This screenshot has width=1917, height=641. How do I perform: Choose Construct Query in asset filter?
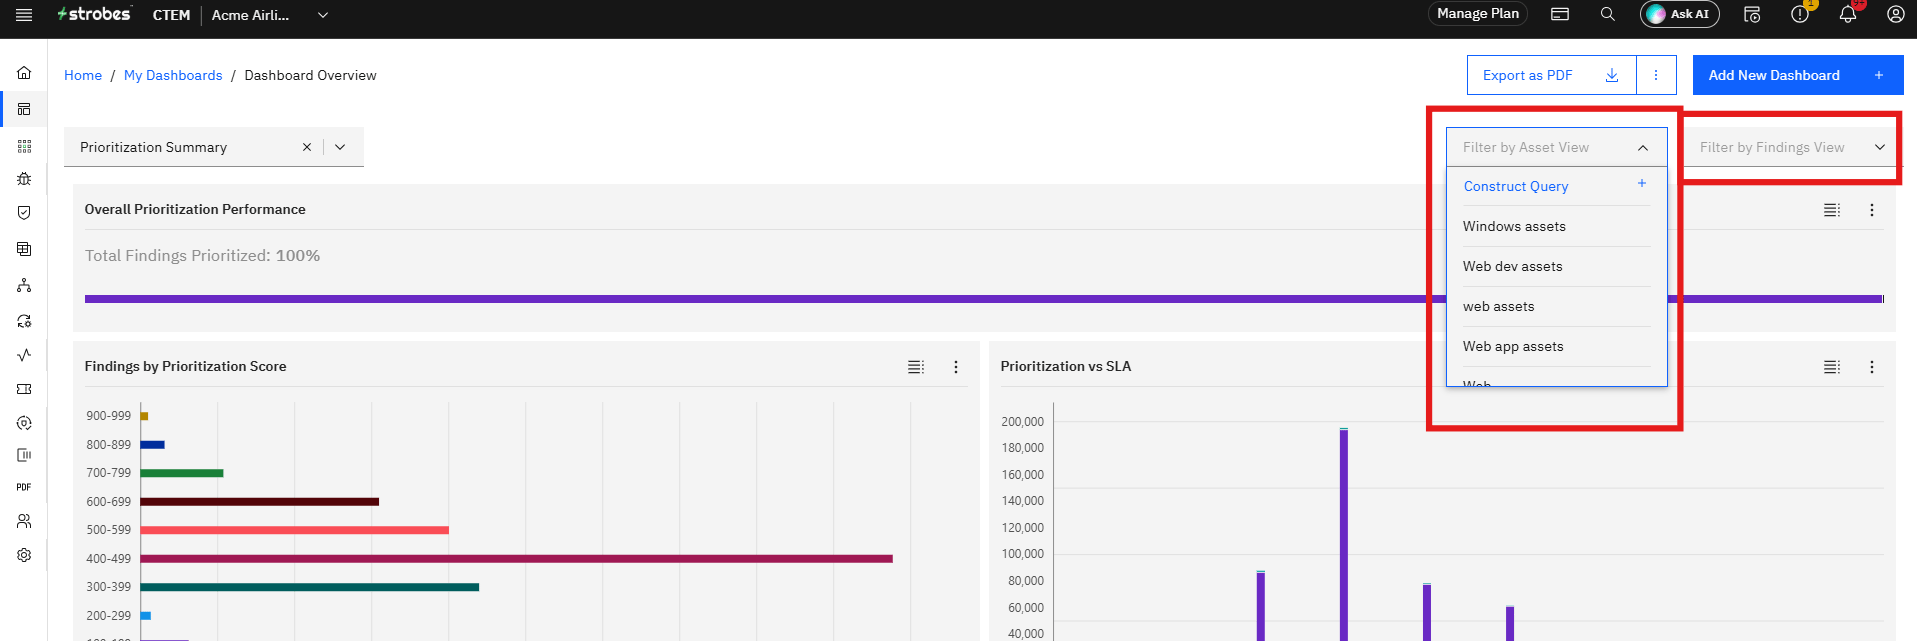coord(1556,186)
